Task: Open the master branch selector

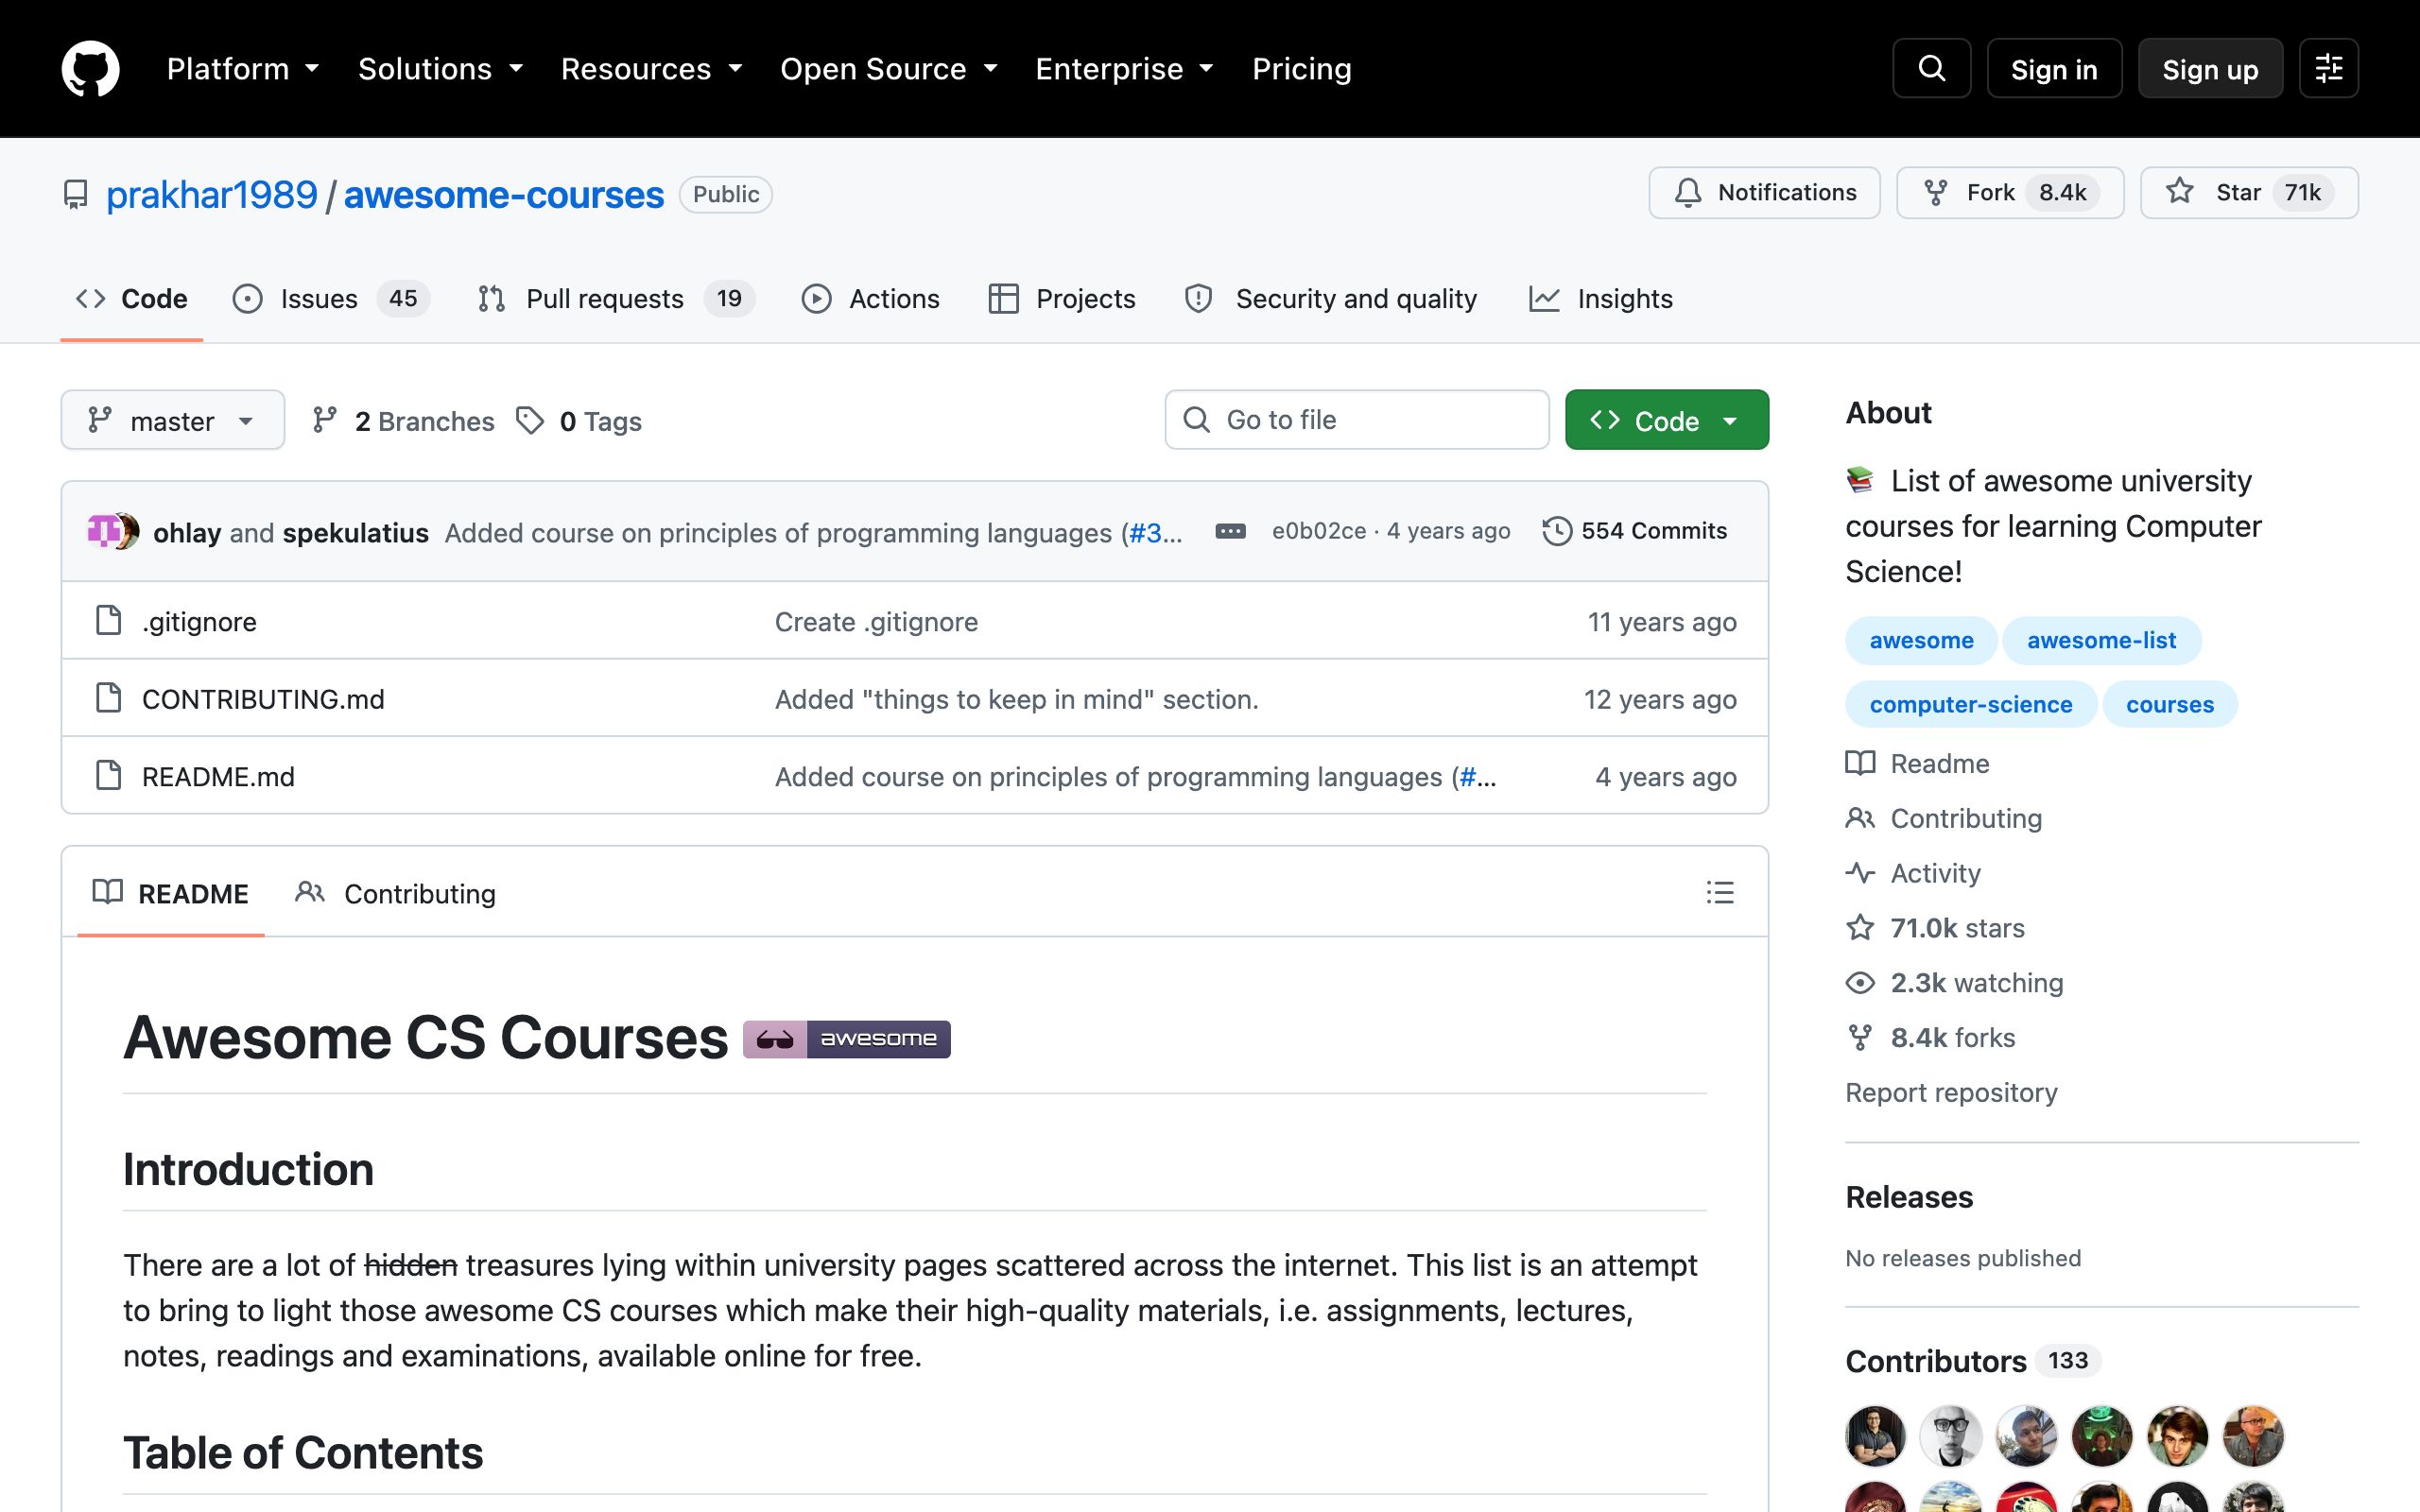Action: [172, 420]
